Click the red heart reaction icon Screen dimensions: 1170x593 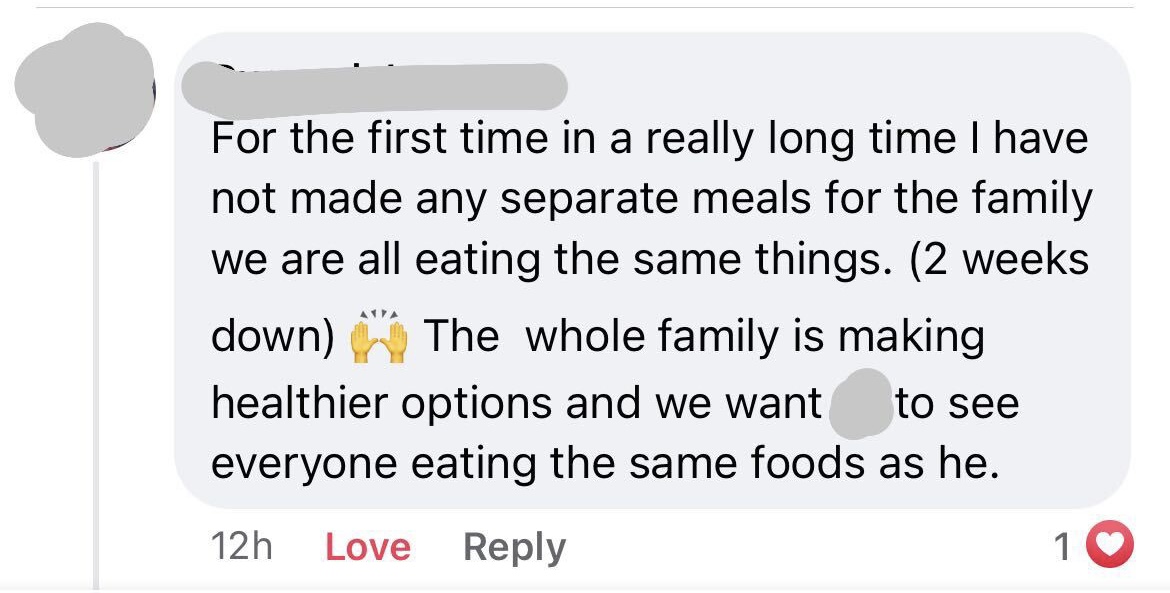pos(1109,545)
